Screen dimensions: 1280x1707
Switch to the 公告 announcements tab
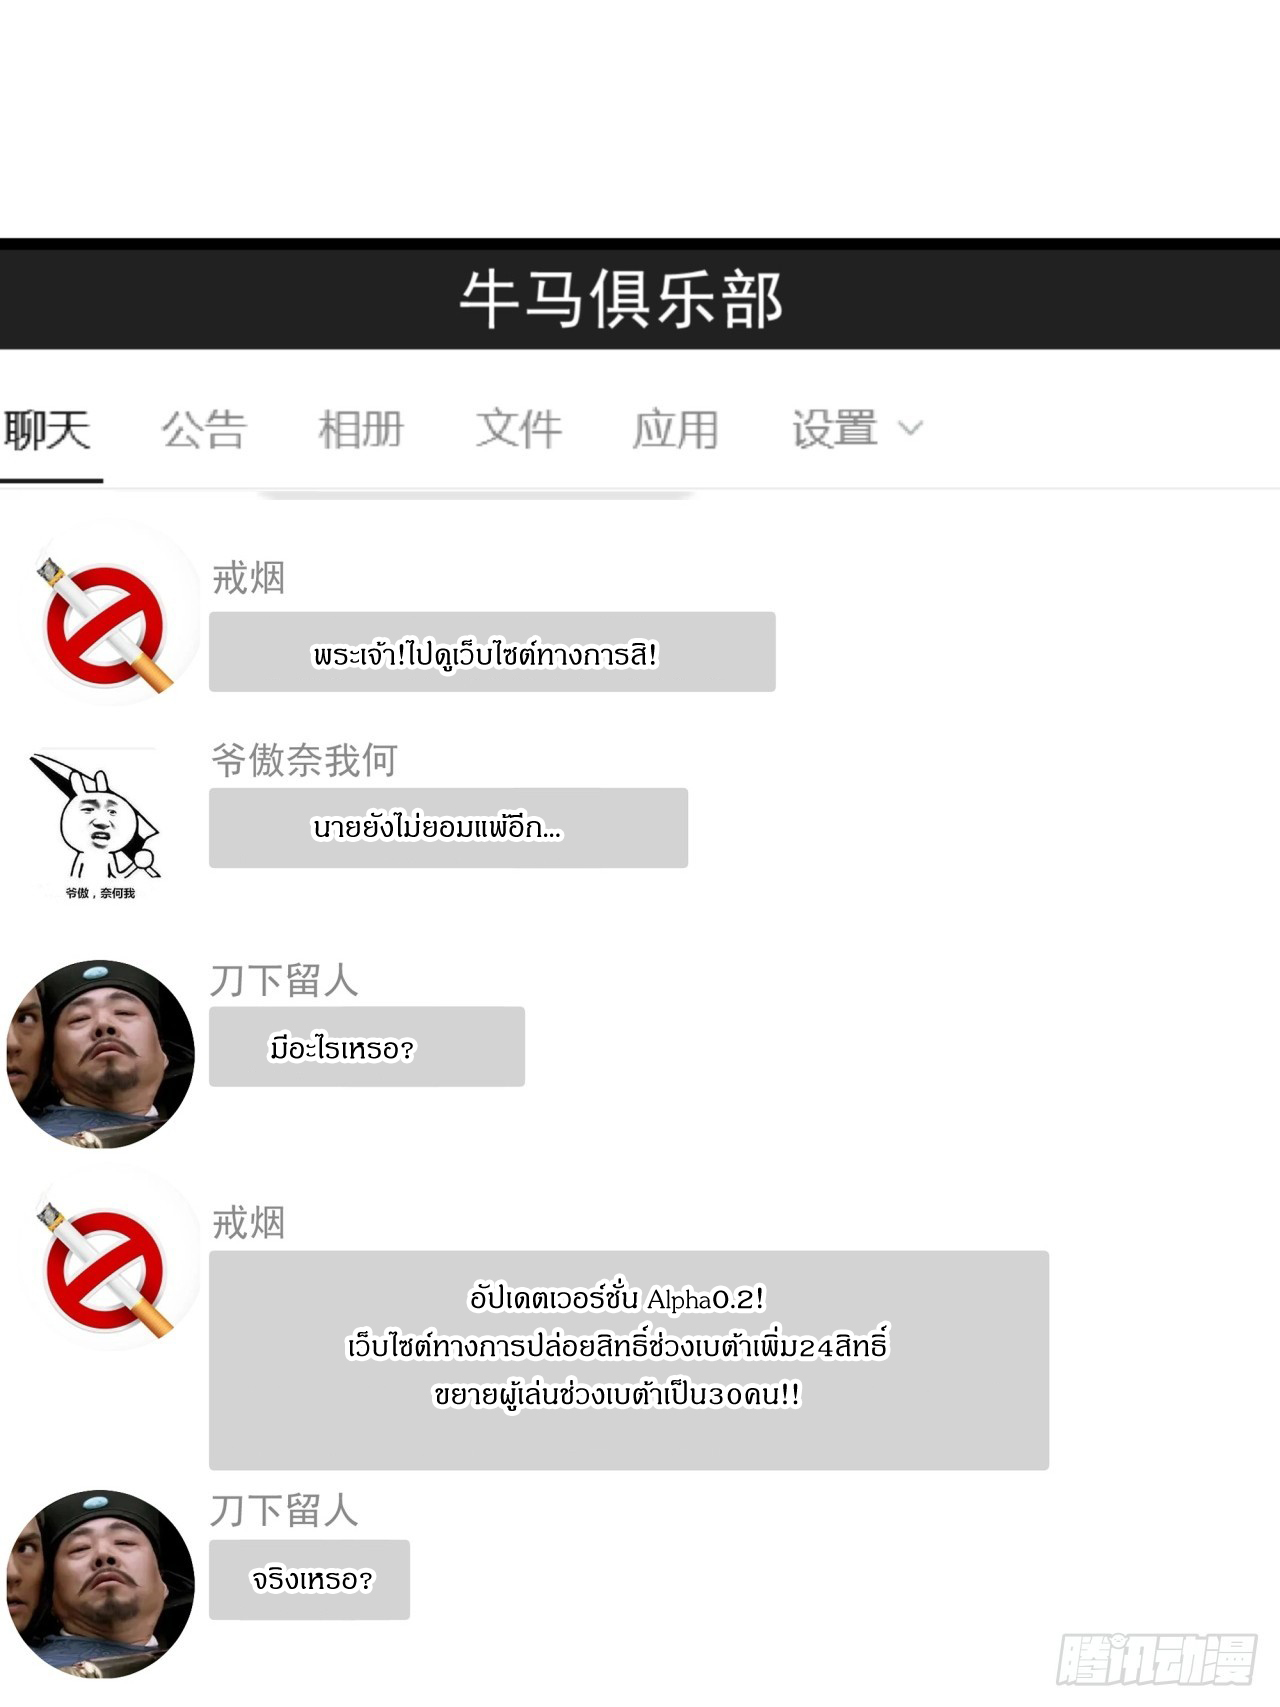pyautogui.click(x=204, y=430)
